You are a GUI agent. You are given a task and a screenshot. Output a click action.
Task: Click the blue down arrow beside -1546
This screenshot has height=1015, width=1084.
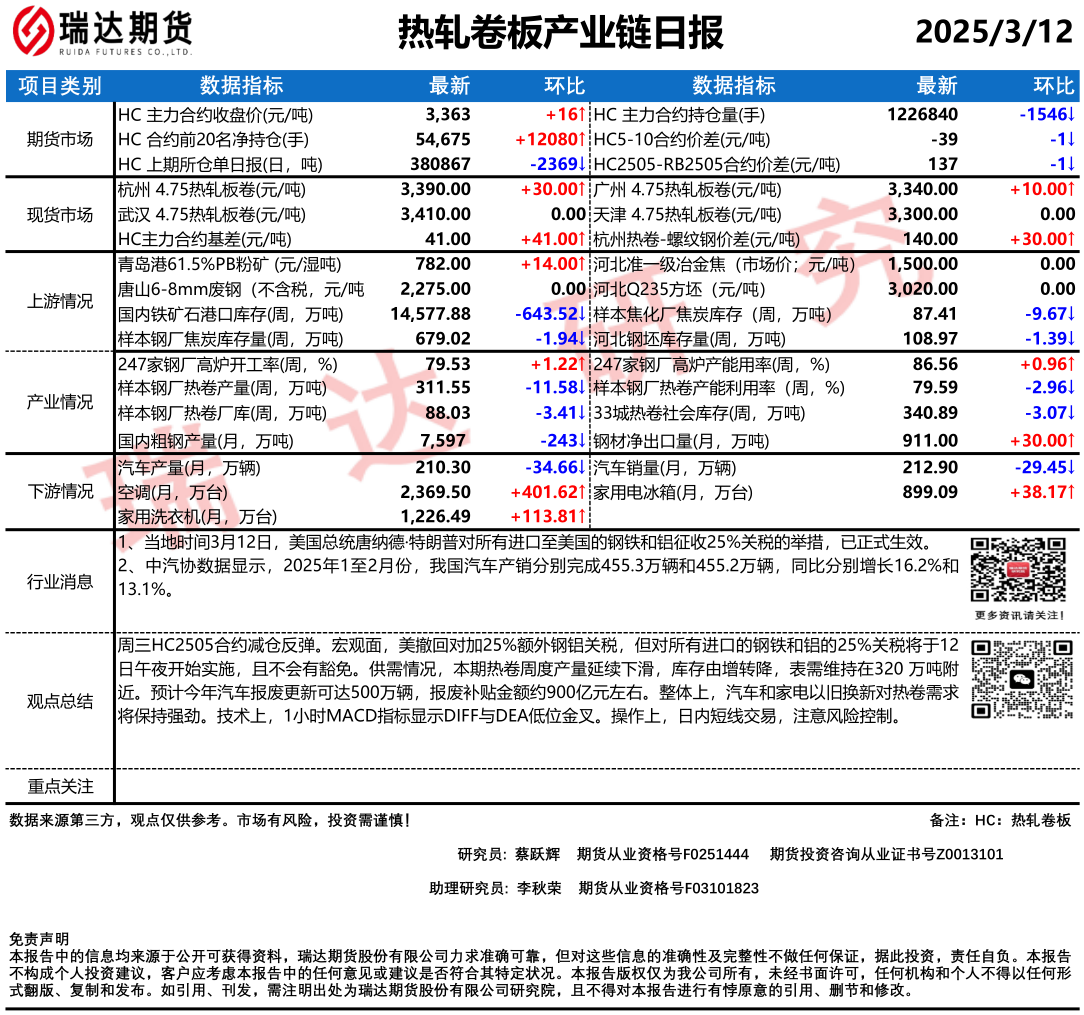1071,115
